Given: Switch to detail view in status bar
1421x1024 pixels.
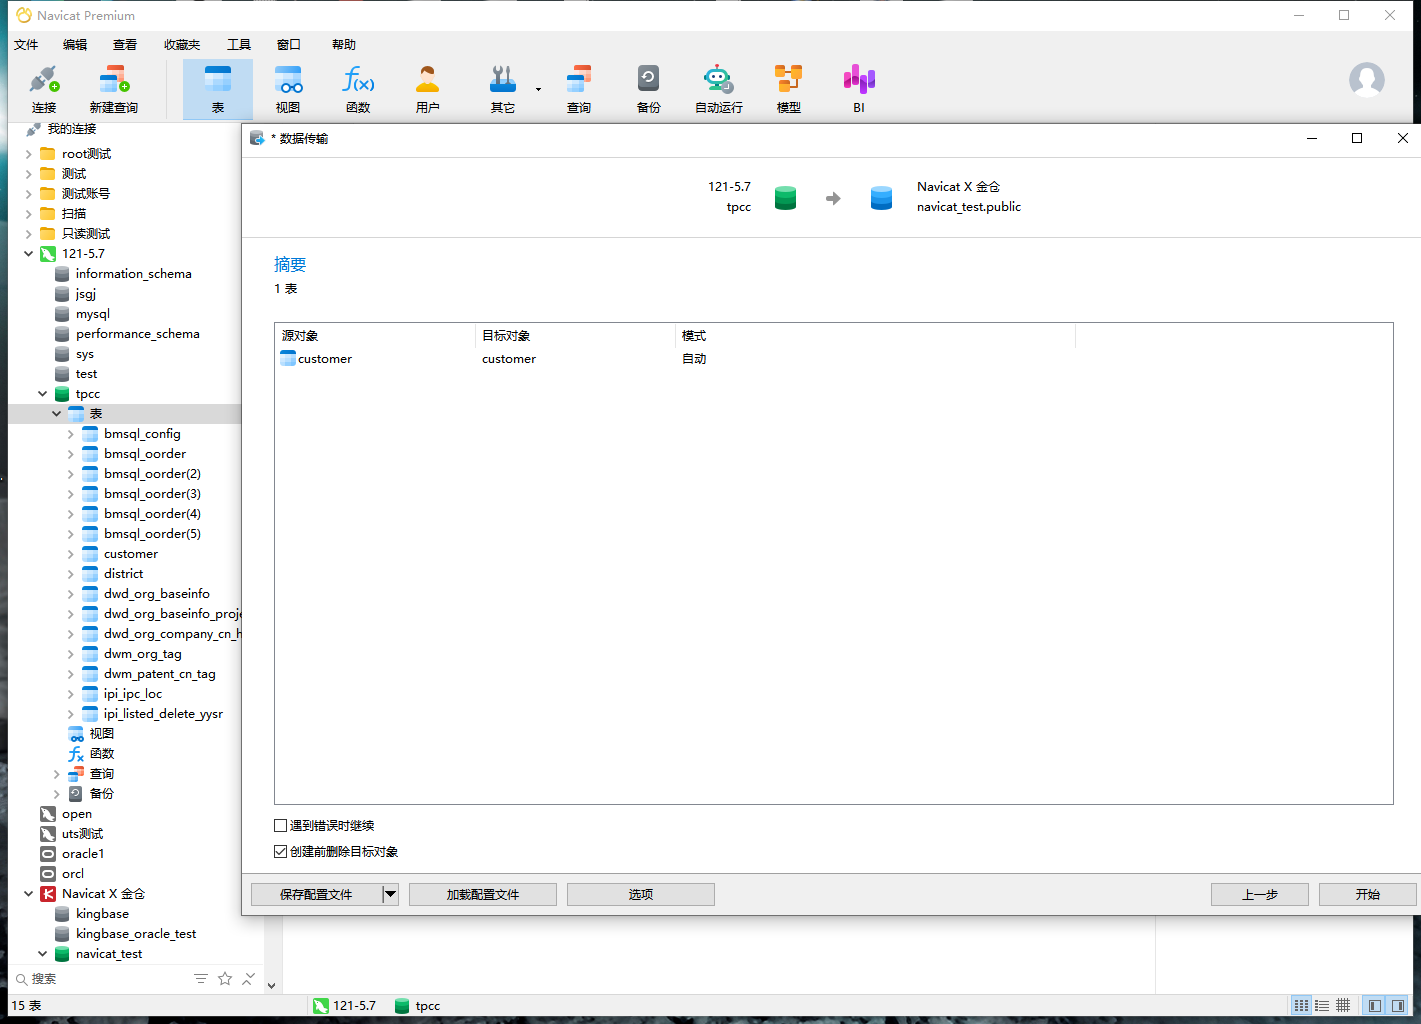Looking at the screenshot, I should point(1322,1006).
